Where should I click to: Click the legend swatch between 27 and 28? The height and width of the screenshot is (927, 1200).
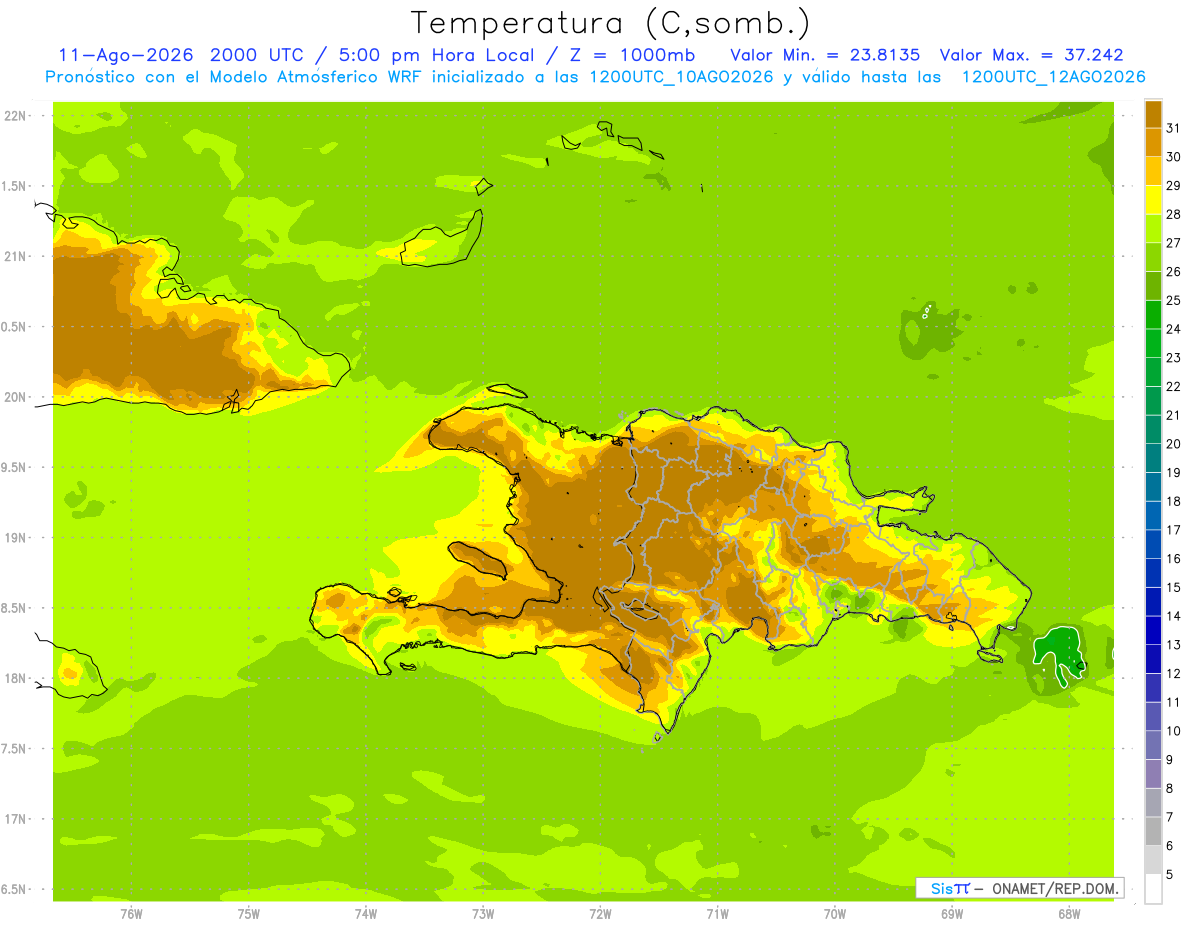tap(1153, 228)
